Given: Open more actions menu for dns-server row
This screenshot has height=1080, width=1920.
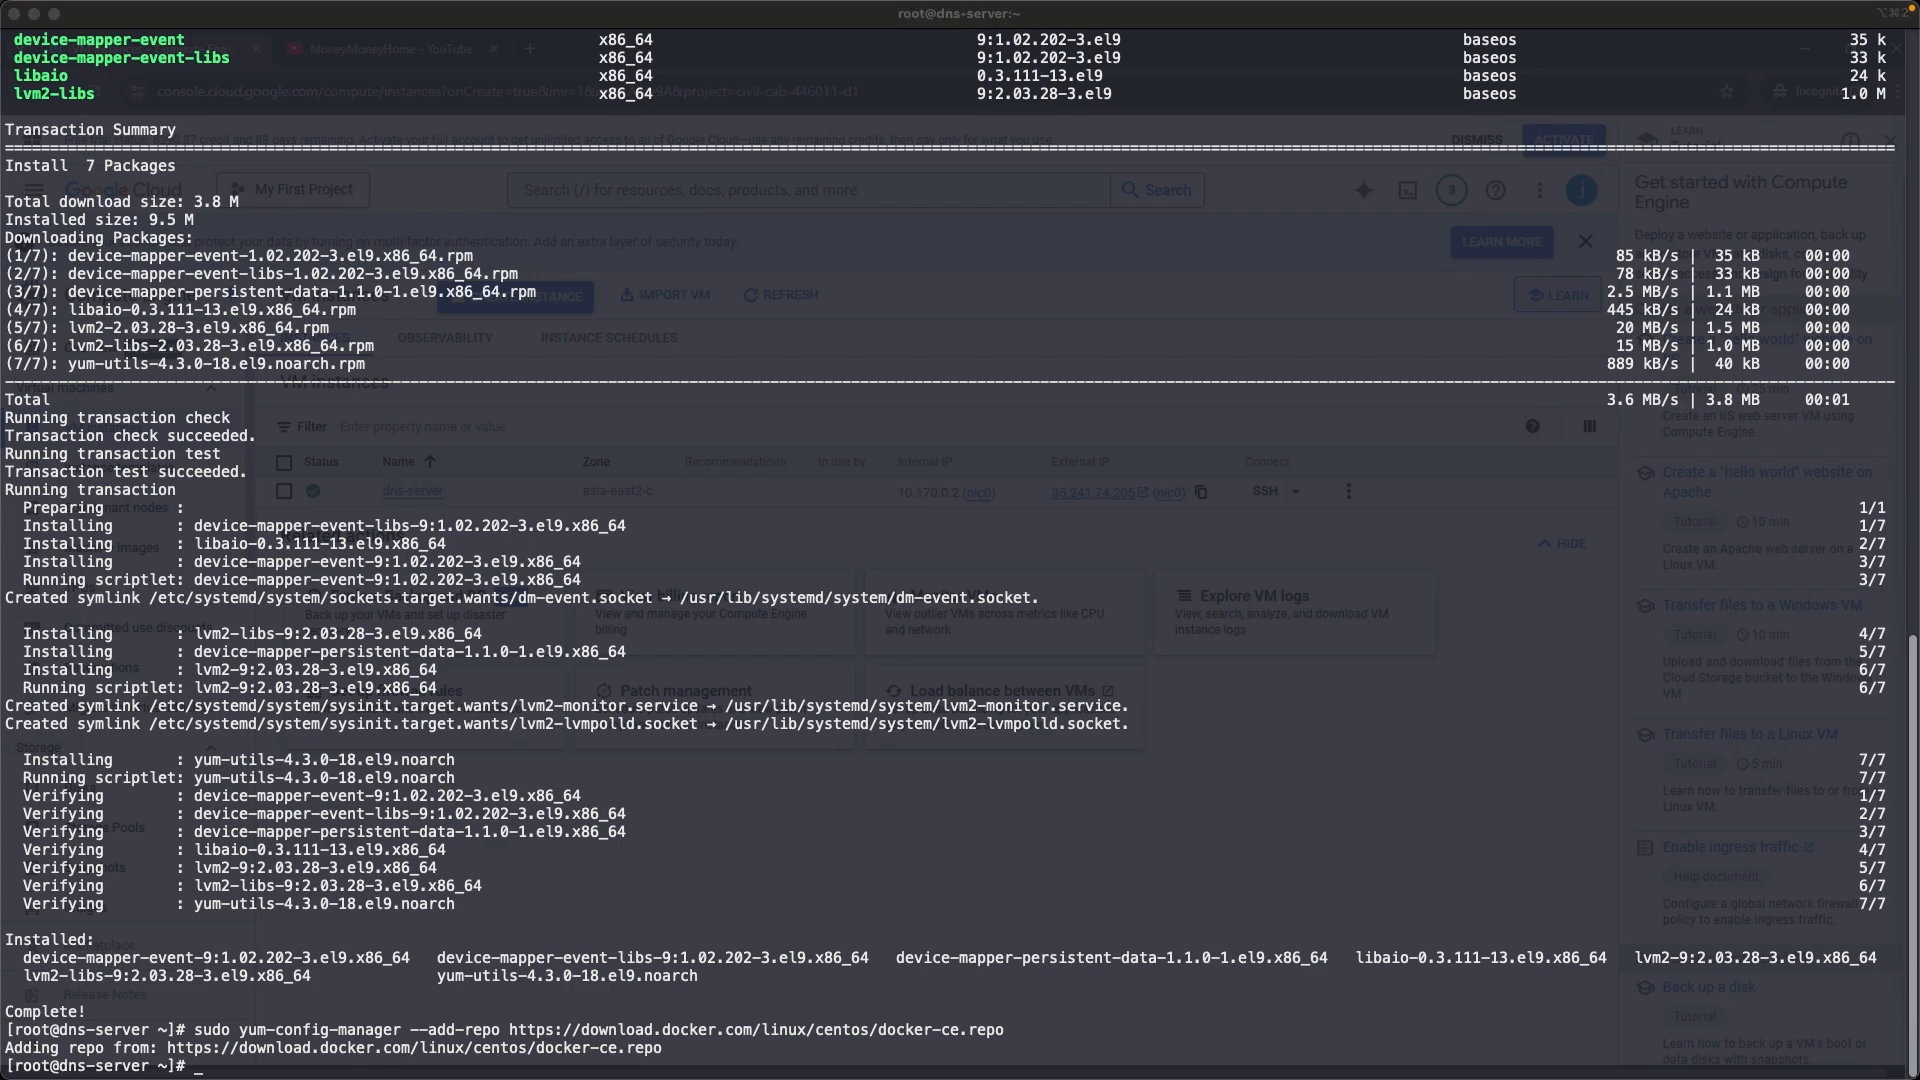Looking at the screenshot, I should click(x=1348, y=491).
